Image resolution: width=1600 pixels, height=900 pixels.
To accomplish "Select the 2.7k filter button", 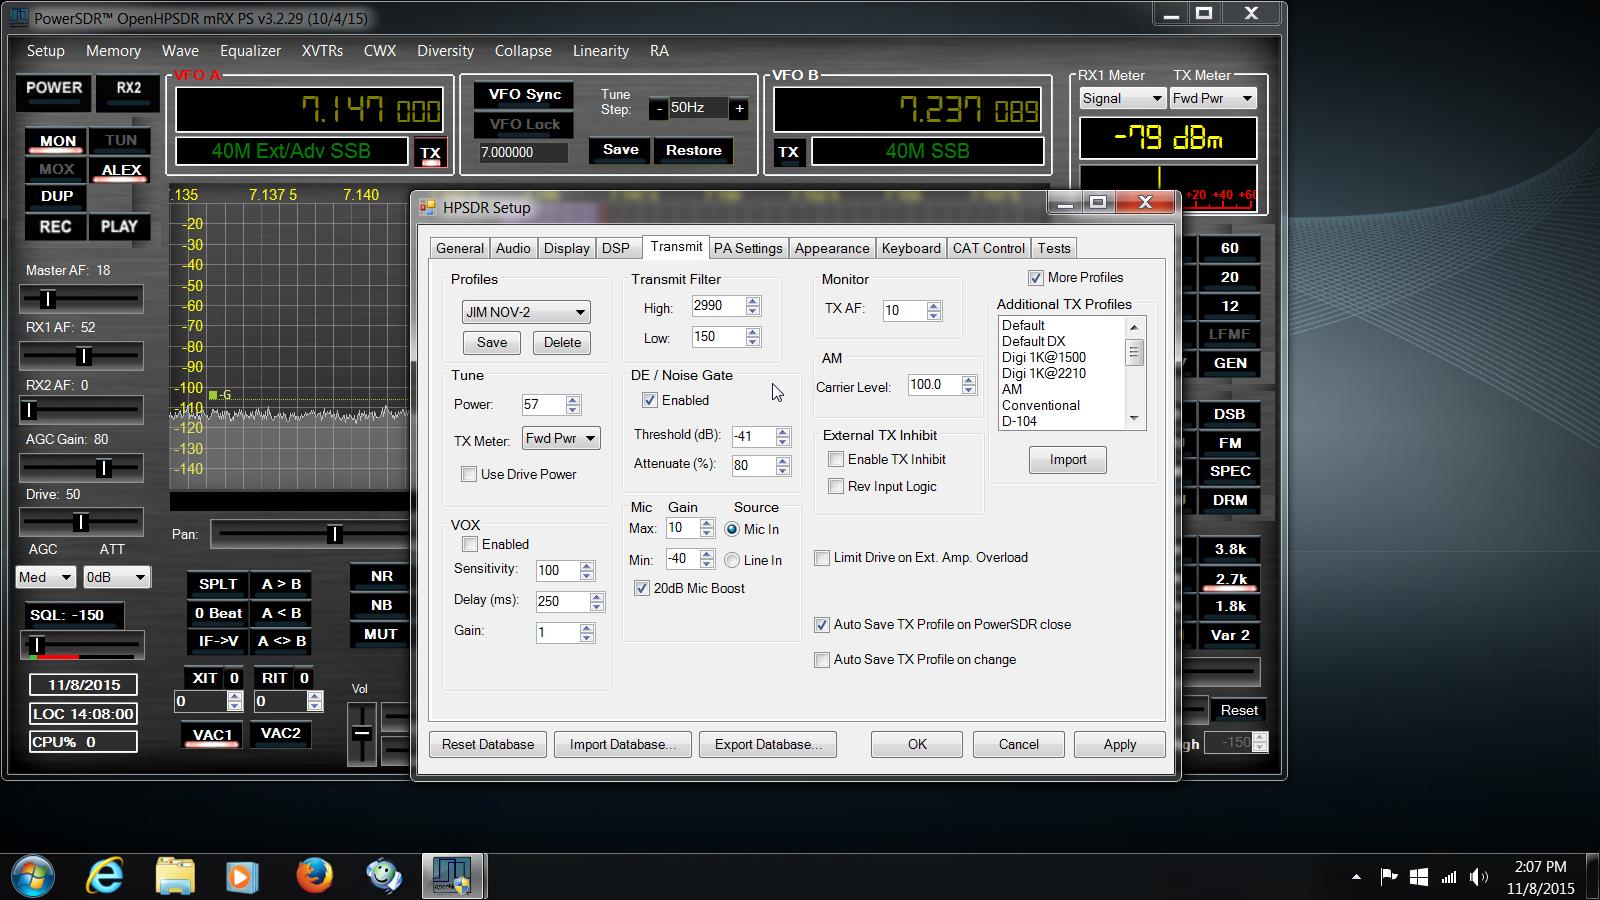I will (x=1230, y=578).
